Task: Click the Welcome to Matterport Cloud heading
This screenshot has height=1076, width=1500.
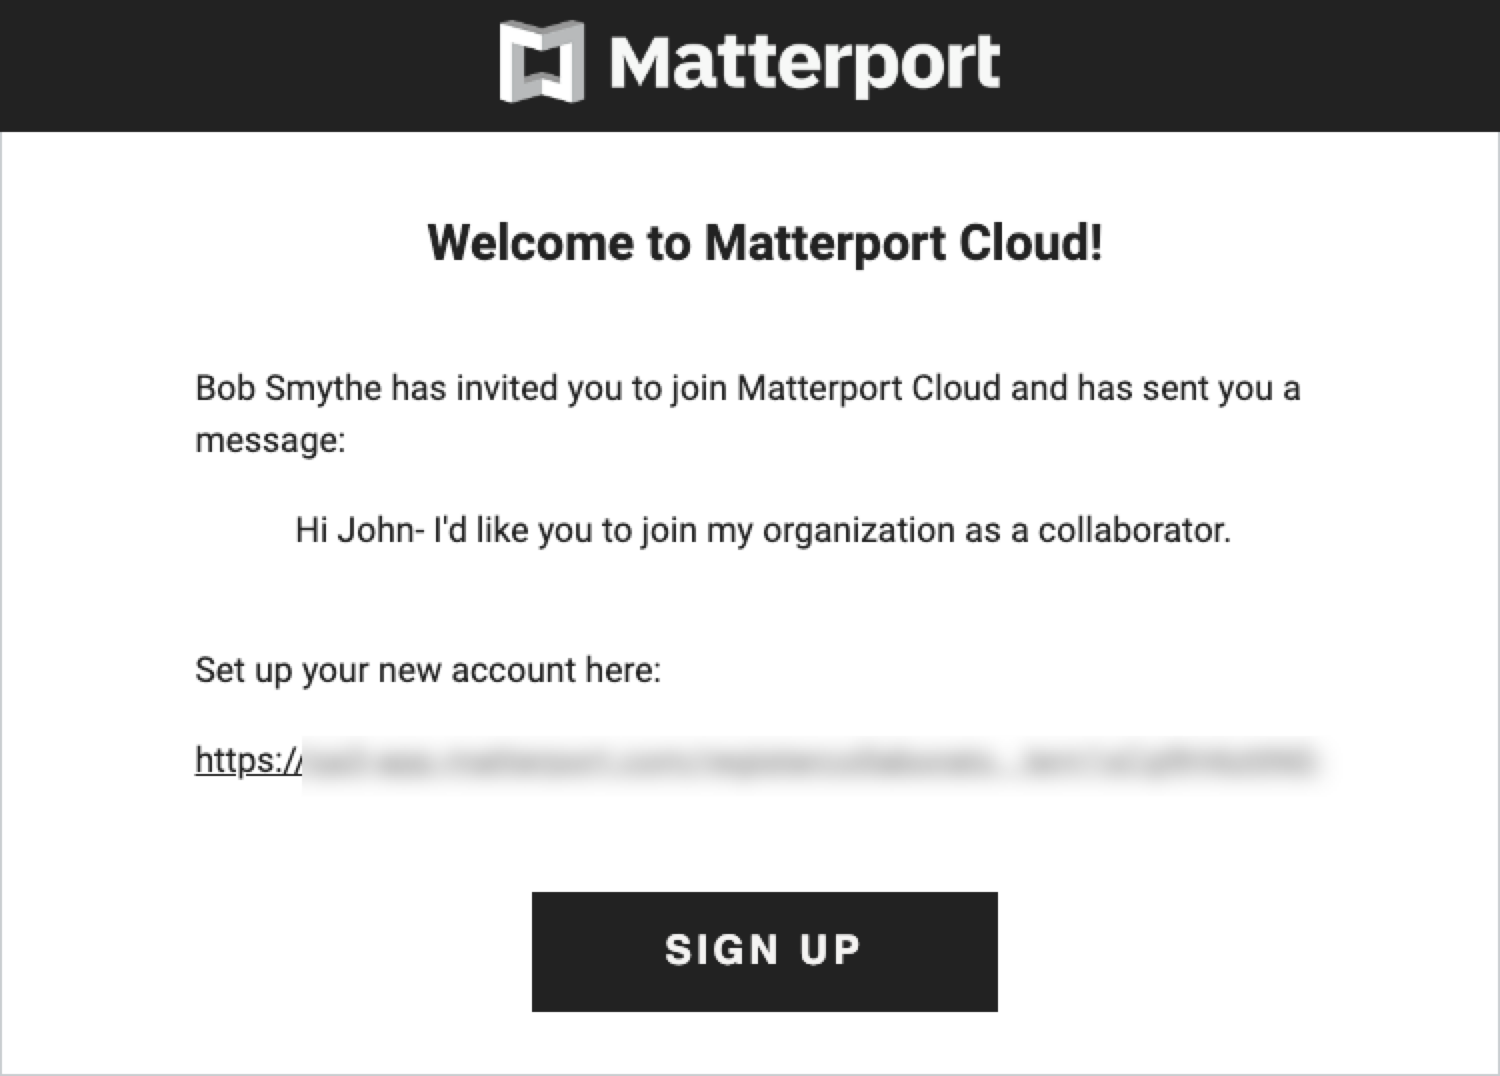Action: (765, 243)
